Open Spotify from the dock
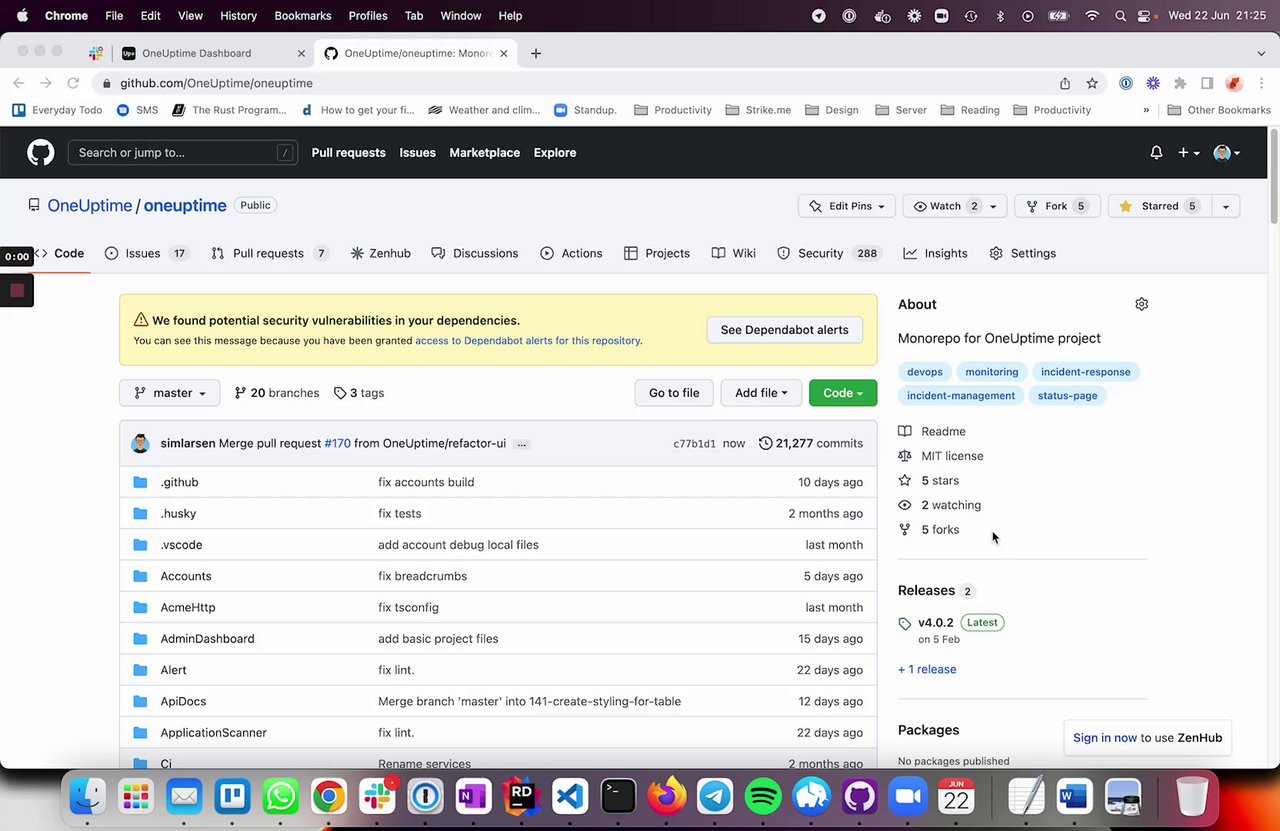Viewport: 1280px width, 831px height. (763, 796)
